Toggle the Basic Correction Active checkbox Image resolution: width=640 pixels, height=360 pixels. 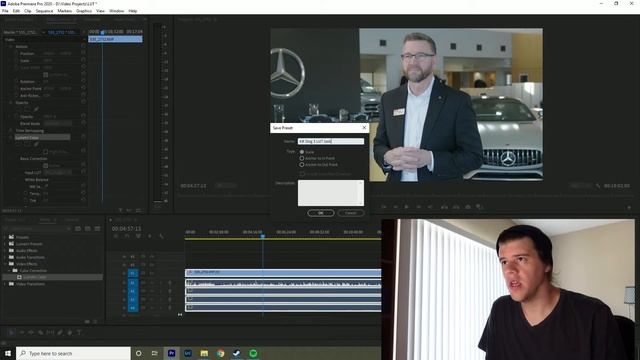[x=46, y=166]
